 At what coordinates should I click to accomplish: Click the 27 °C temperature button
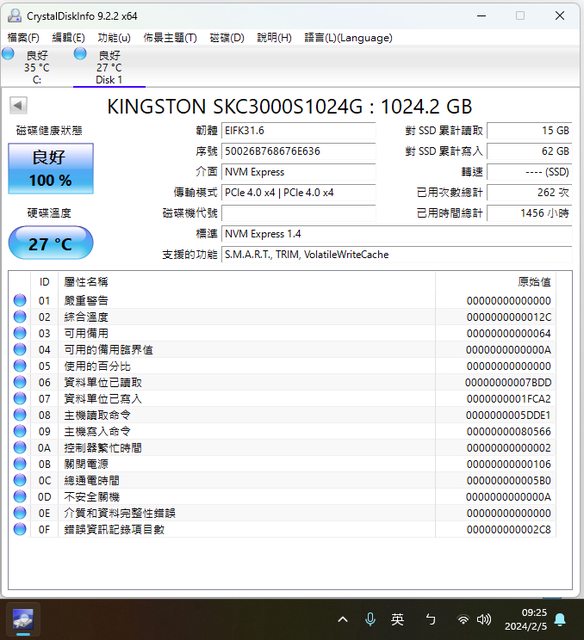pos(51,243)
